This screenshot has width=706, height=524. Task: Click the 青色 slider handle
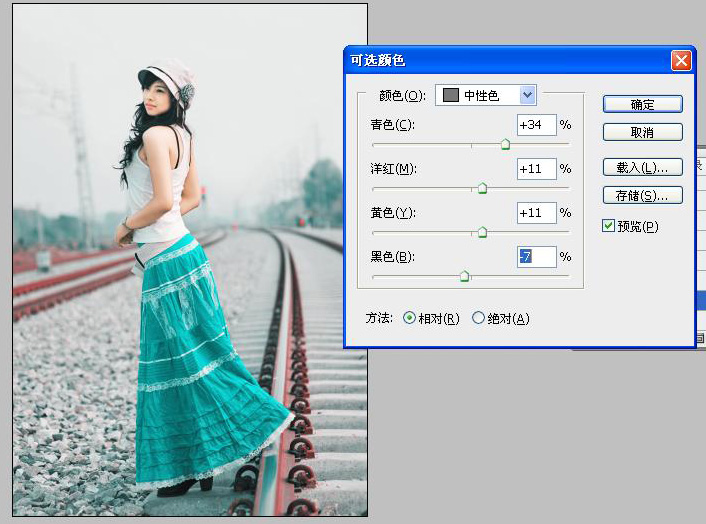tap(505, 144)
